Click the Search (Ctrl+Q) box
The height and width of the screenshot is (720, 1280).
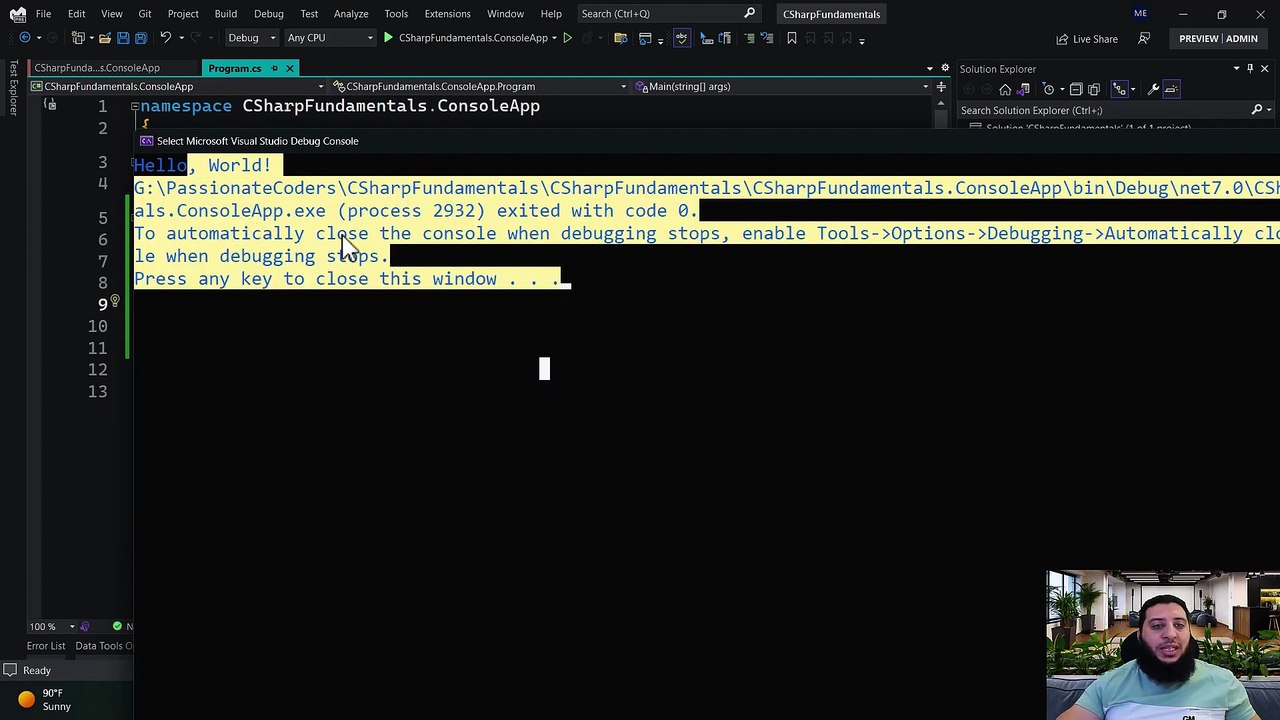click(668, 14)
